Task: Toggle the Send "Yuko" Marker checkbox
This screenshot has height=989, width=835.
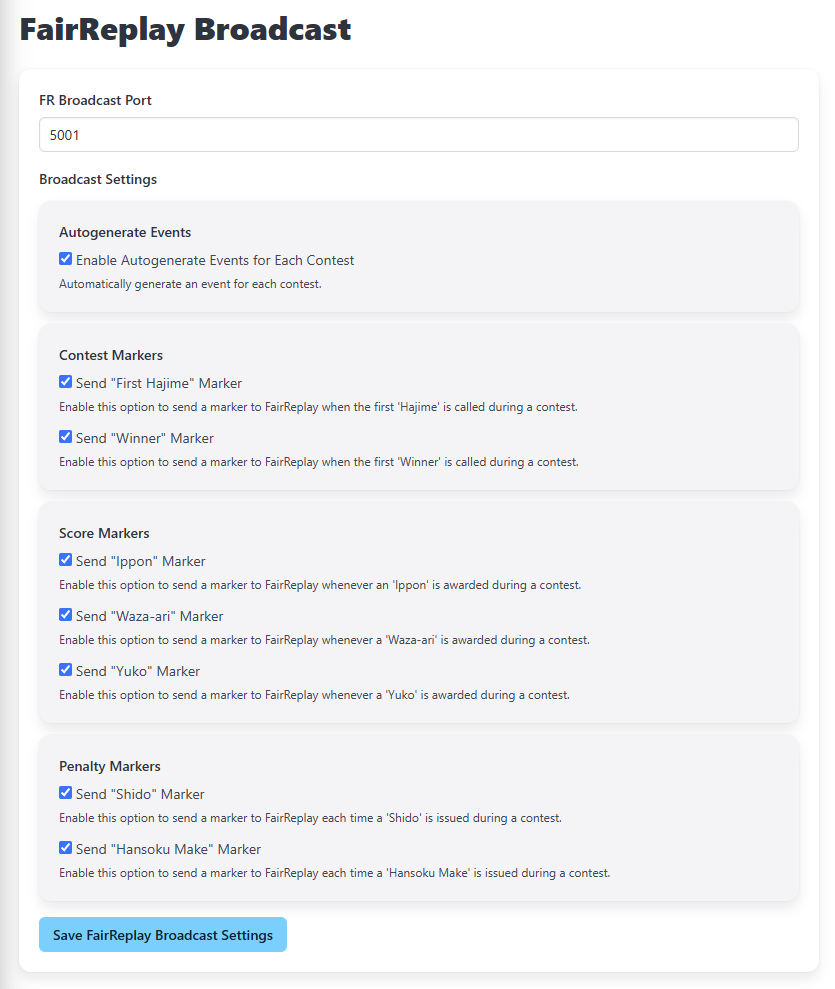Action: 65,669
